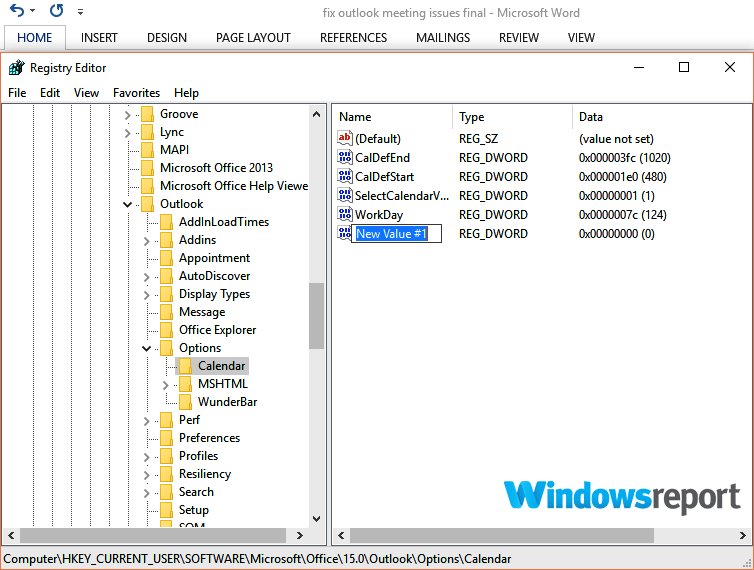
Task: Open the File menu in Registry Editor
Action: [17, 93]
